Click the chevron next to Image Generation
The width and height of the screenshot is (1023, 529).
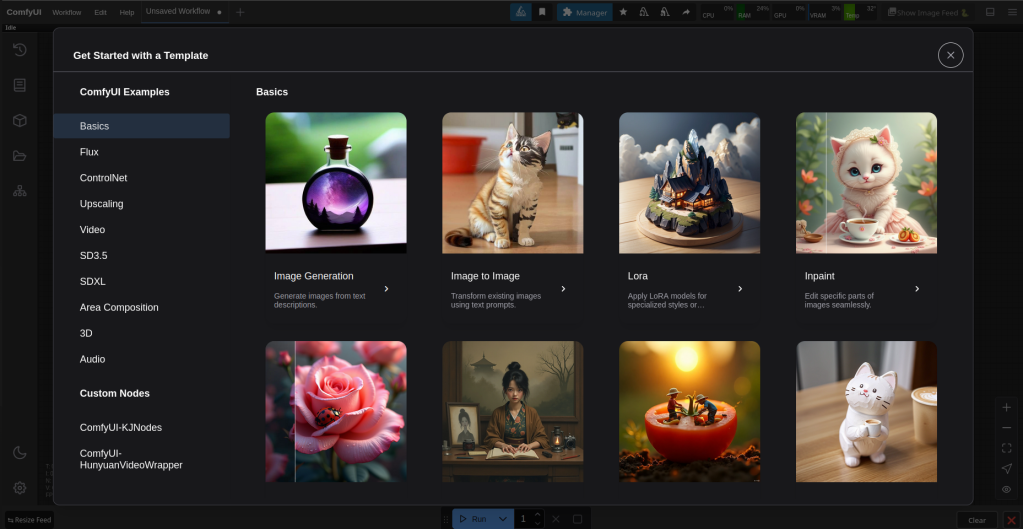(x=387, y=289)
